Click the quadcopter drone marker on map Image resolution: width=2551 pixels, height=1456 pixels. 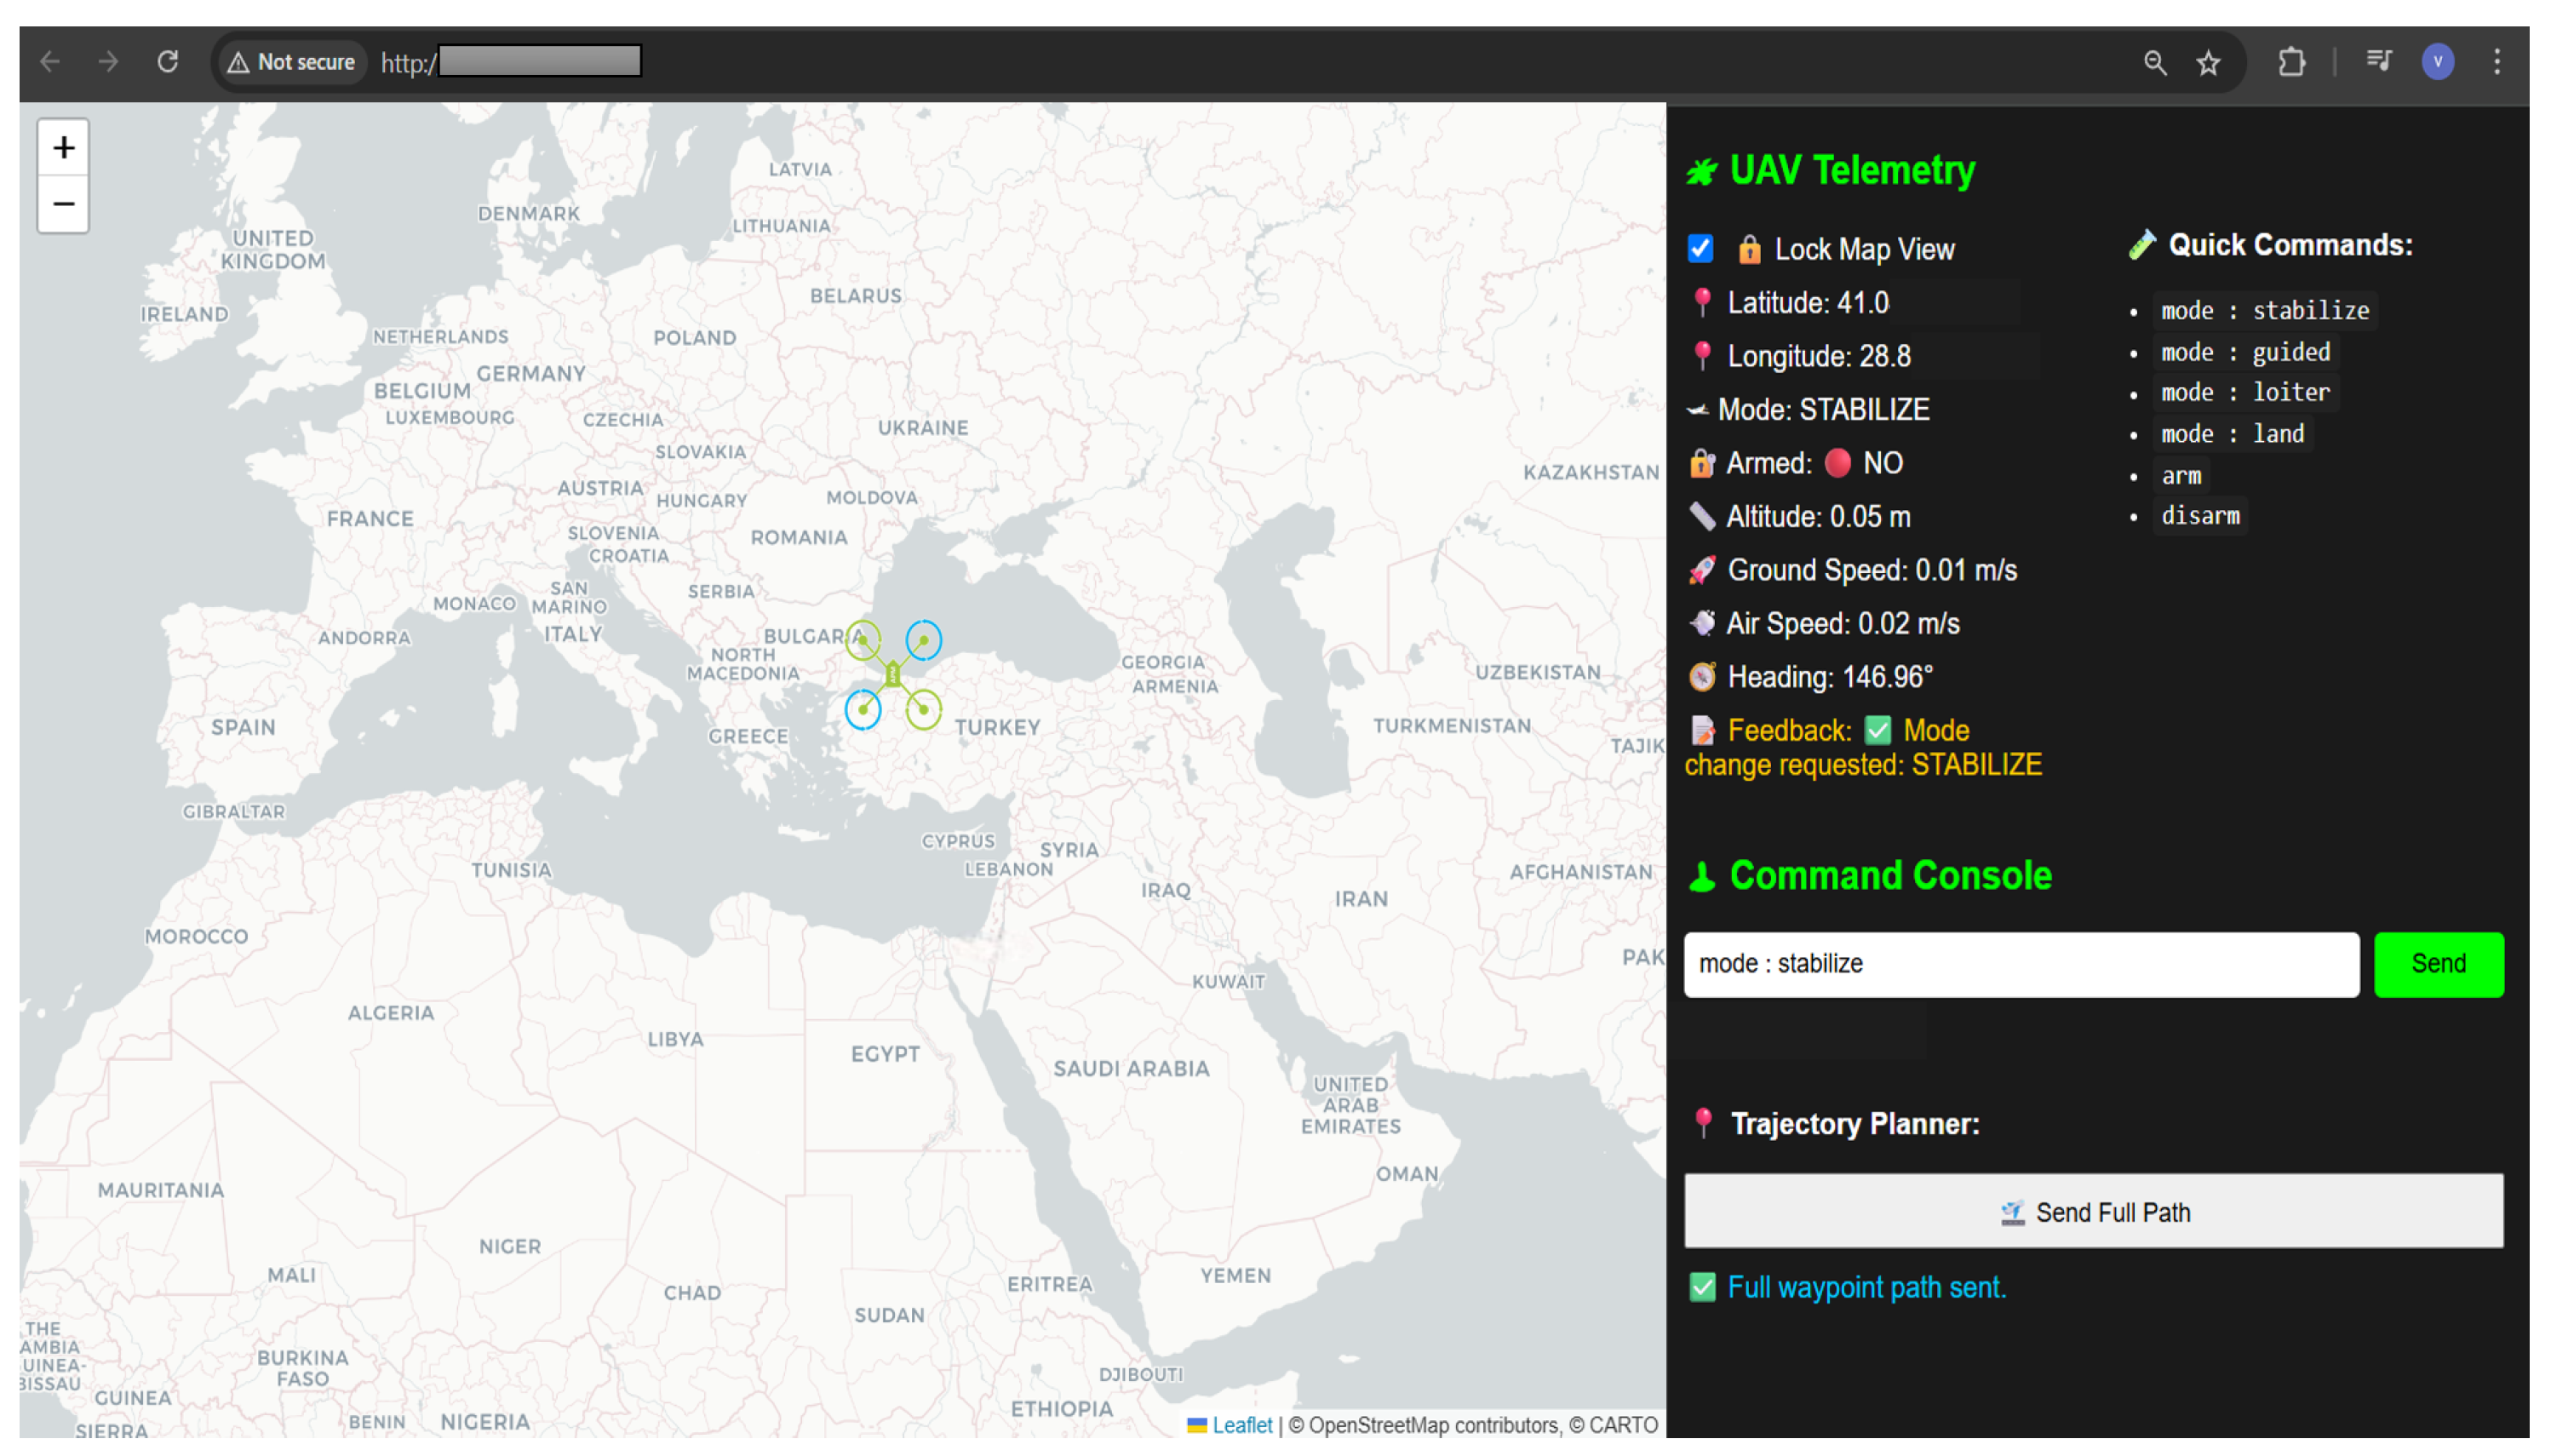[892, 674]
